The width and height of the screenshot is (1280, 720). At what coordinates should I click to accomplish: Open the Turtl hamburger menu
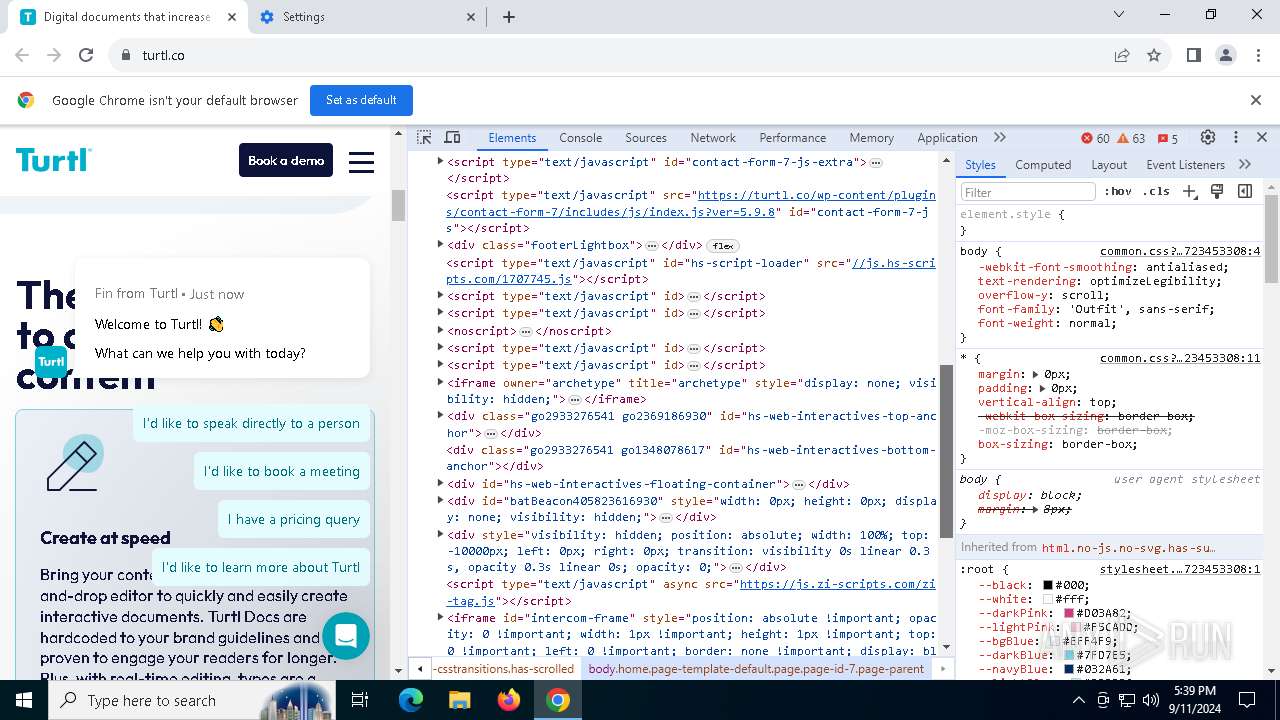click(361, 161)
